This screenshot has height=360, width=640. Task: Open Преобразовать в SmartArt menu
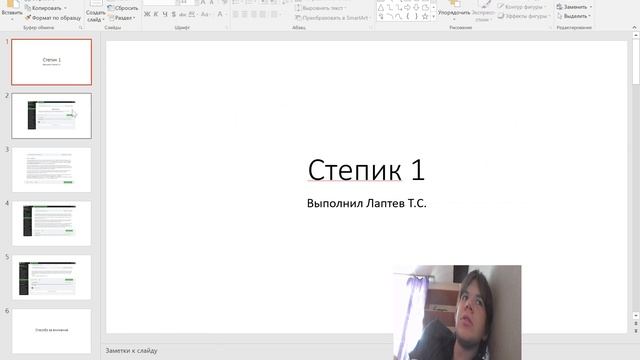coord(333,18)
